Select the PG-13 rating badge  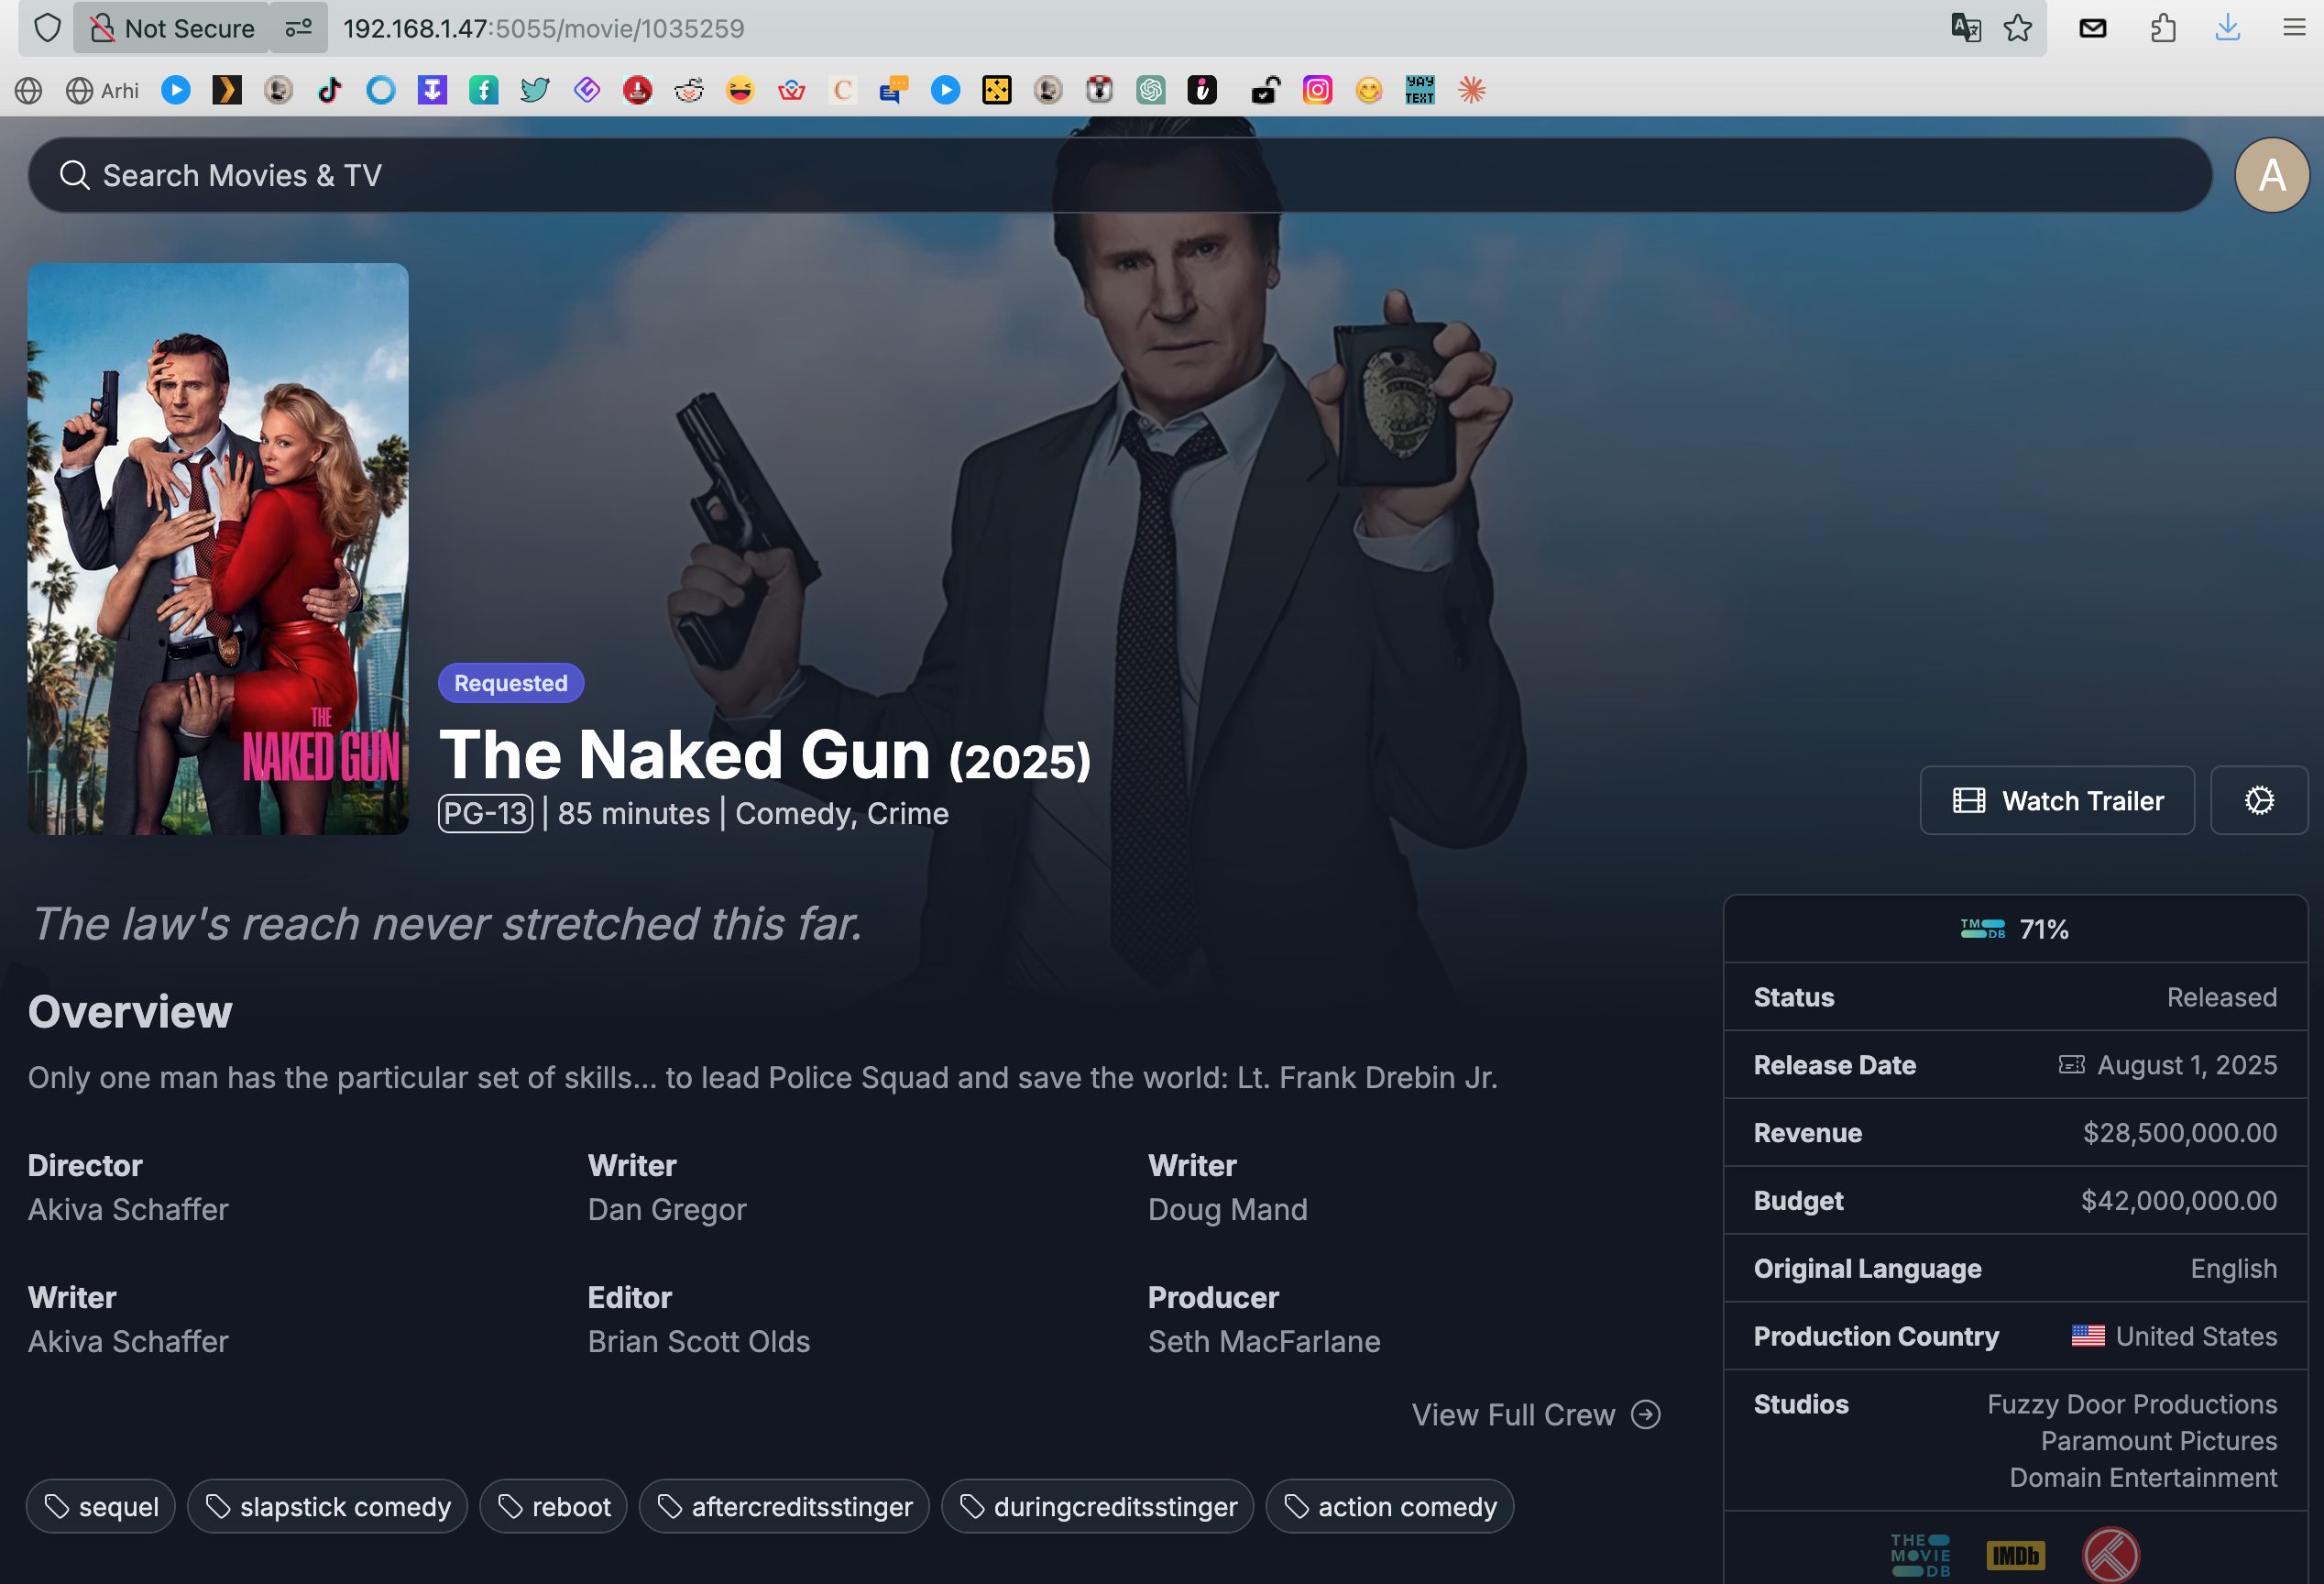click(485, 813)
